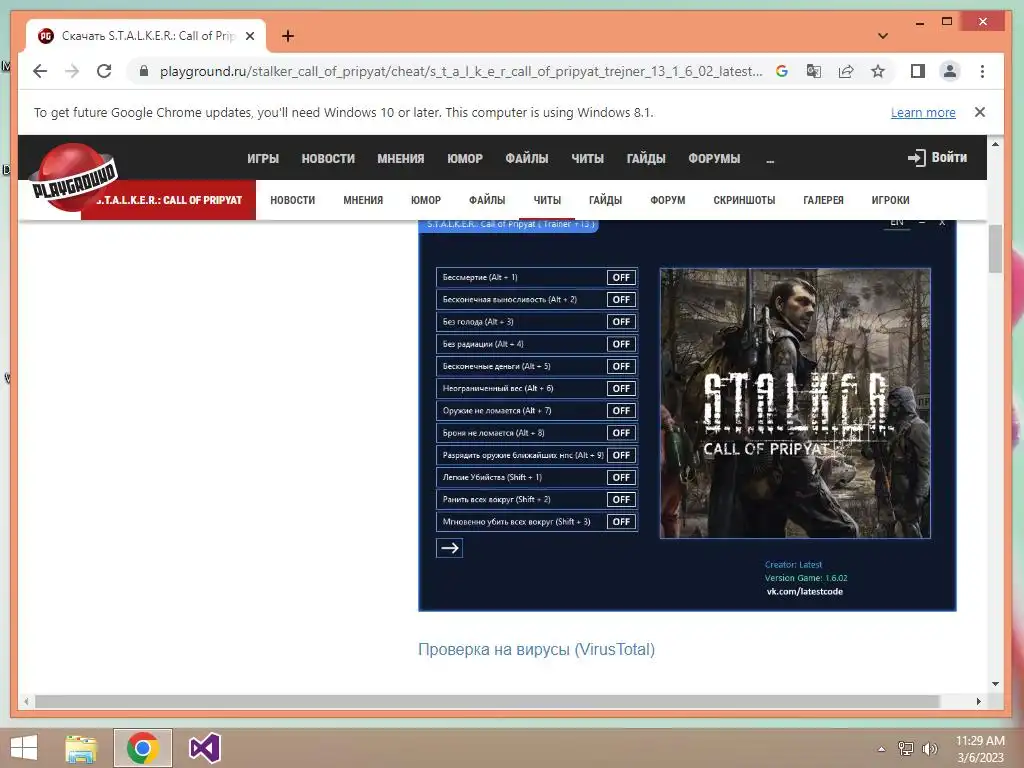Open a new browser tab
1024x768 pixels.
288,36
